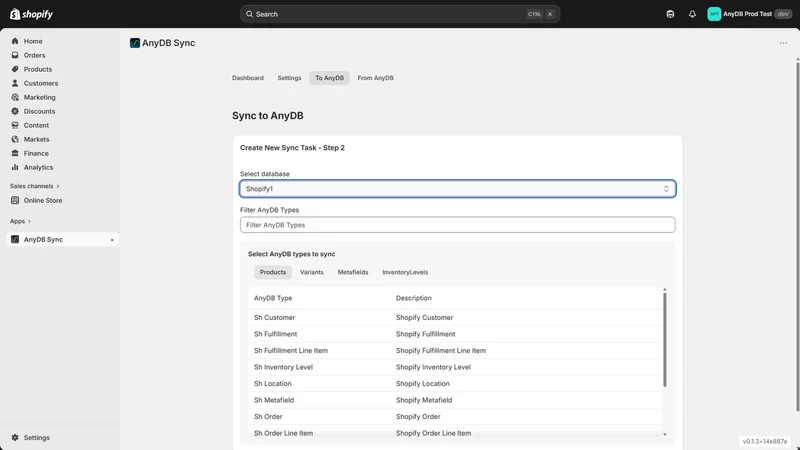Image resolution: width=800 pixels, height=450 pixels.
Task: Click the Products tag icon
Action: pyautogui.click(x=15, y=69)
